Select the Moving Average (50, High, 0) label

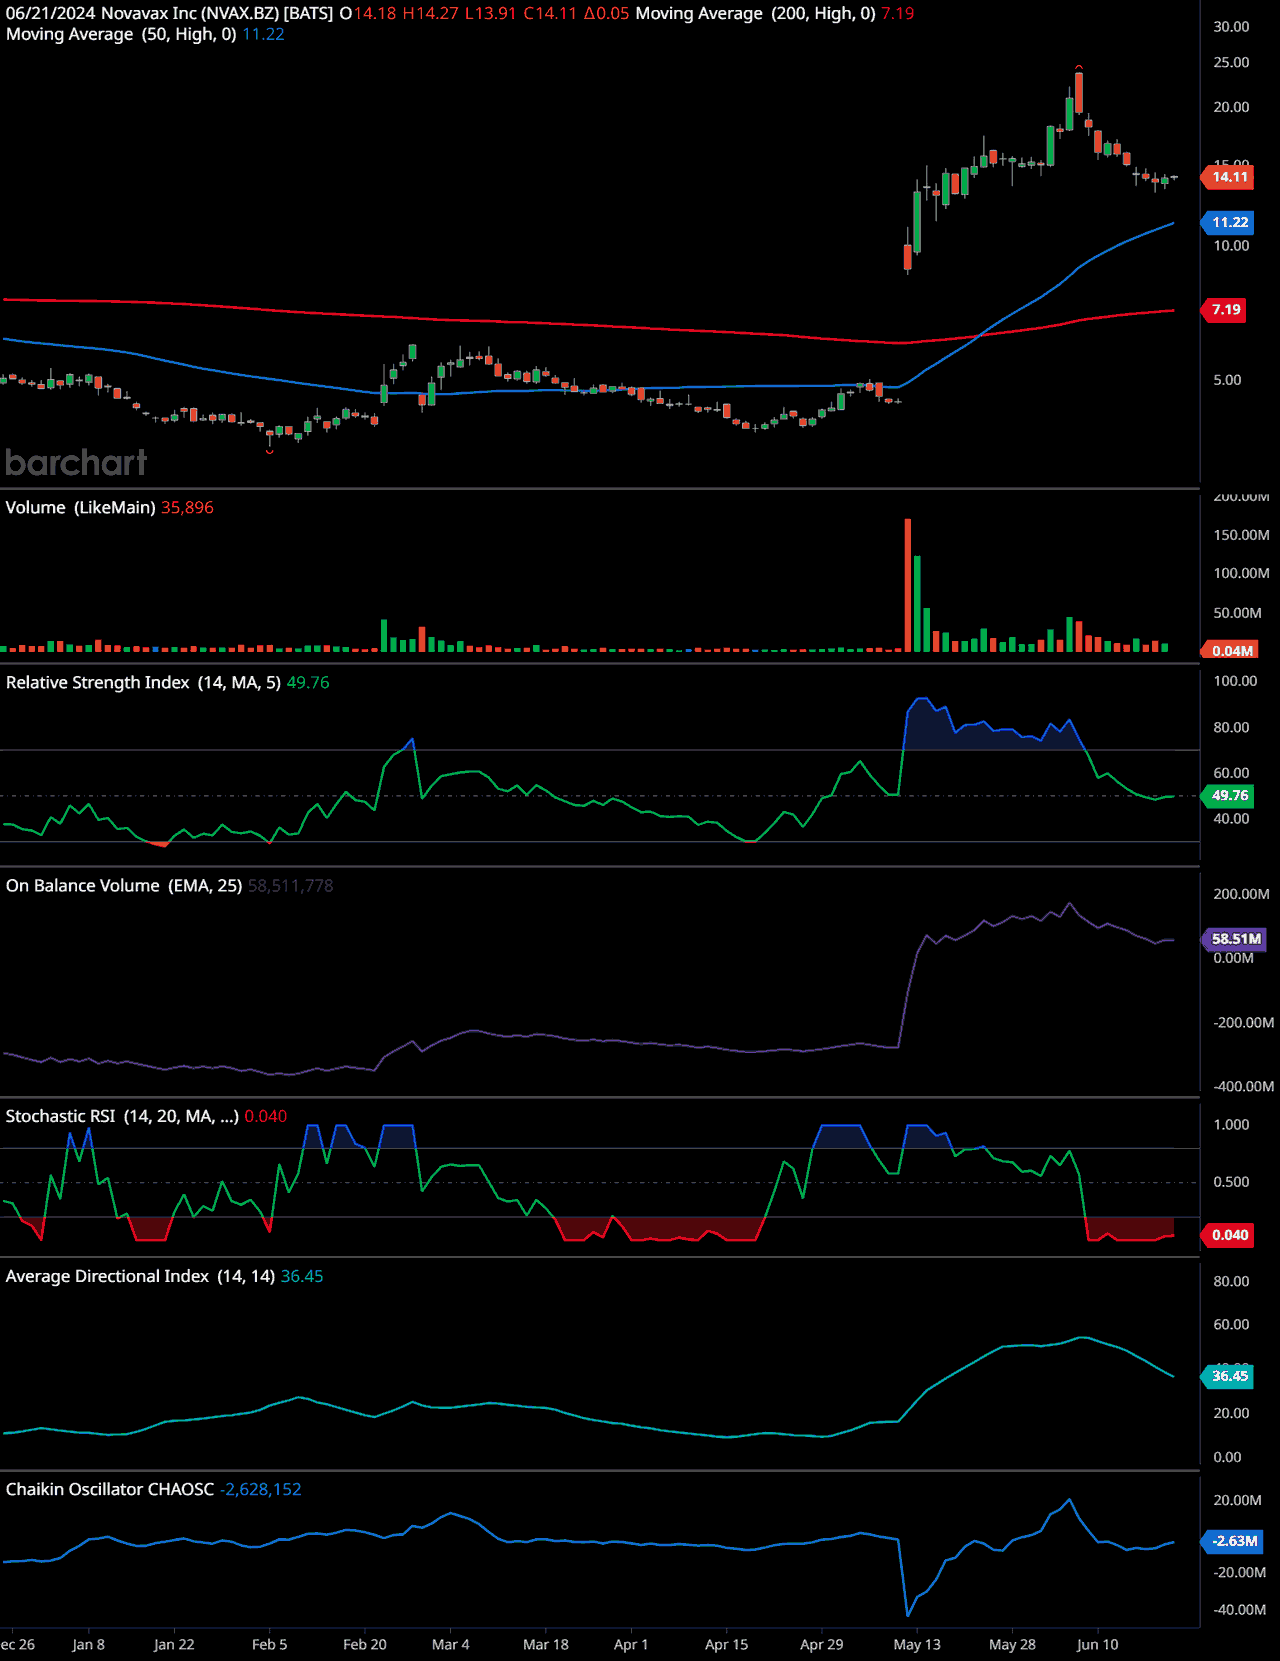[121, 34]
